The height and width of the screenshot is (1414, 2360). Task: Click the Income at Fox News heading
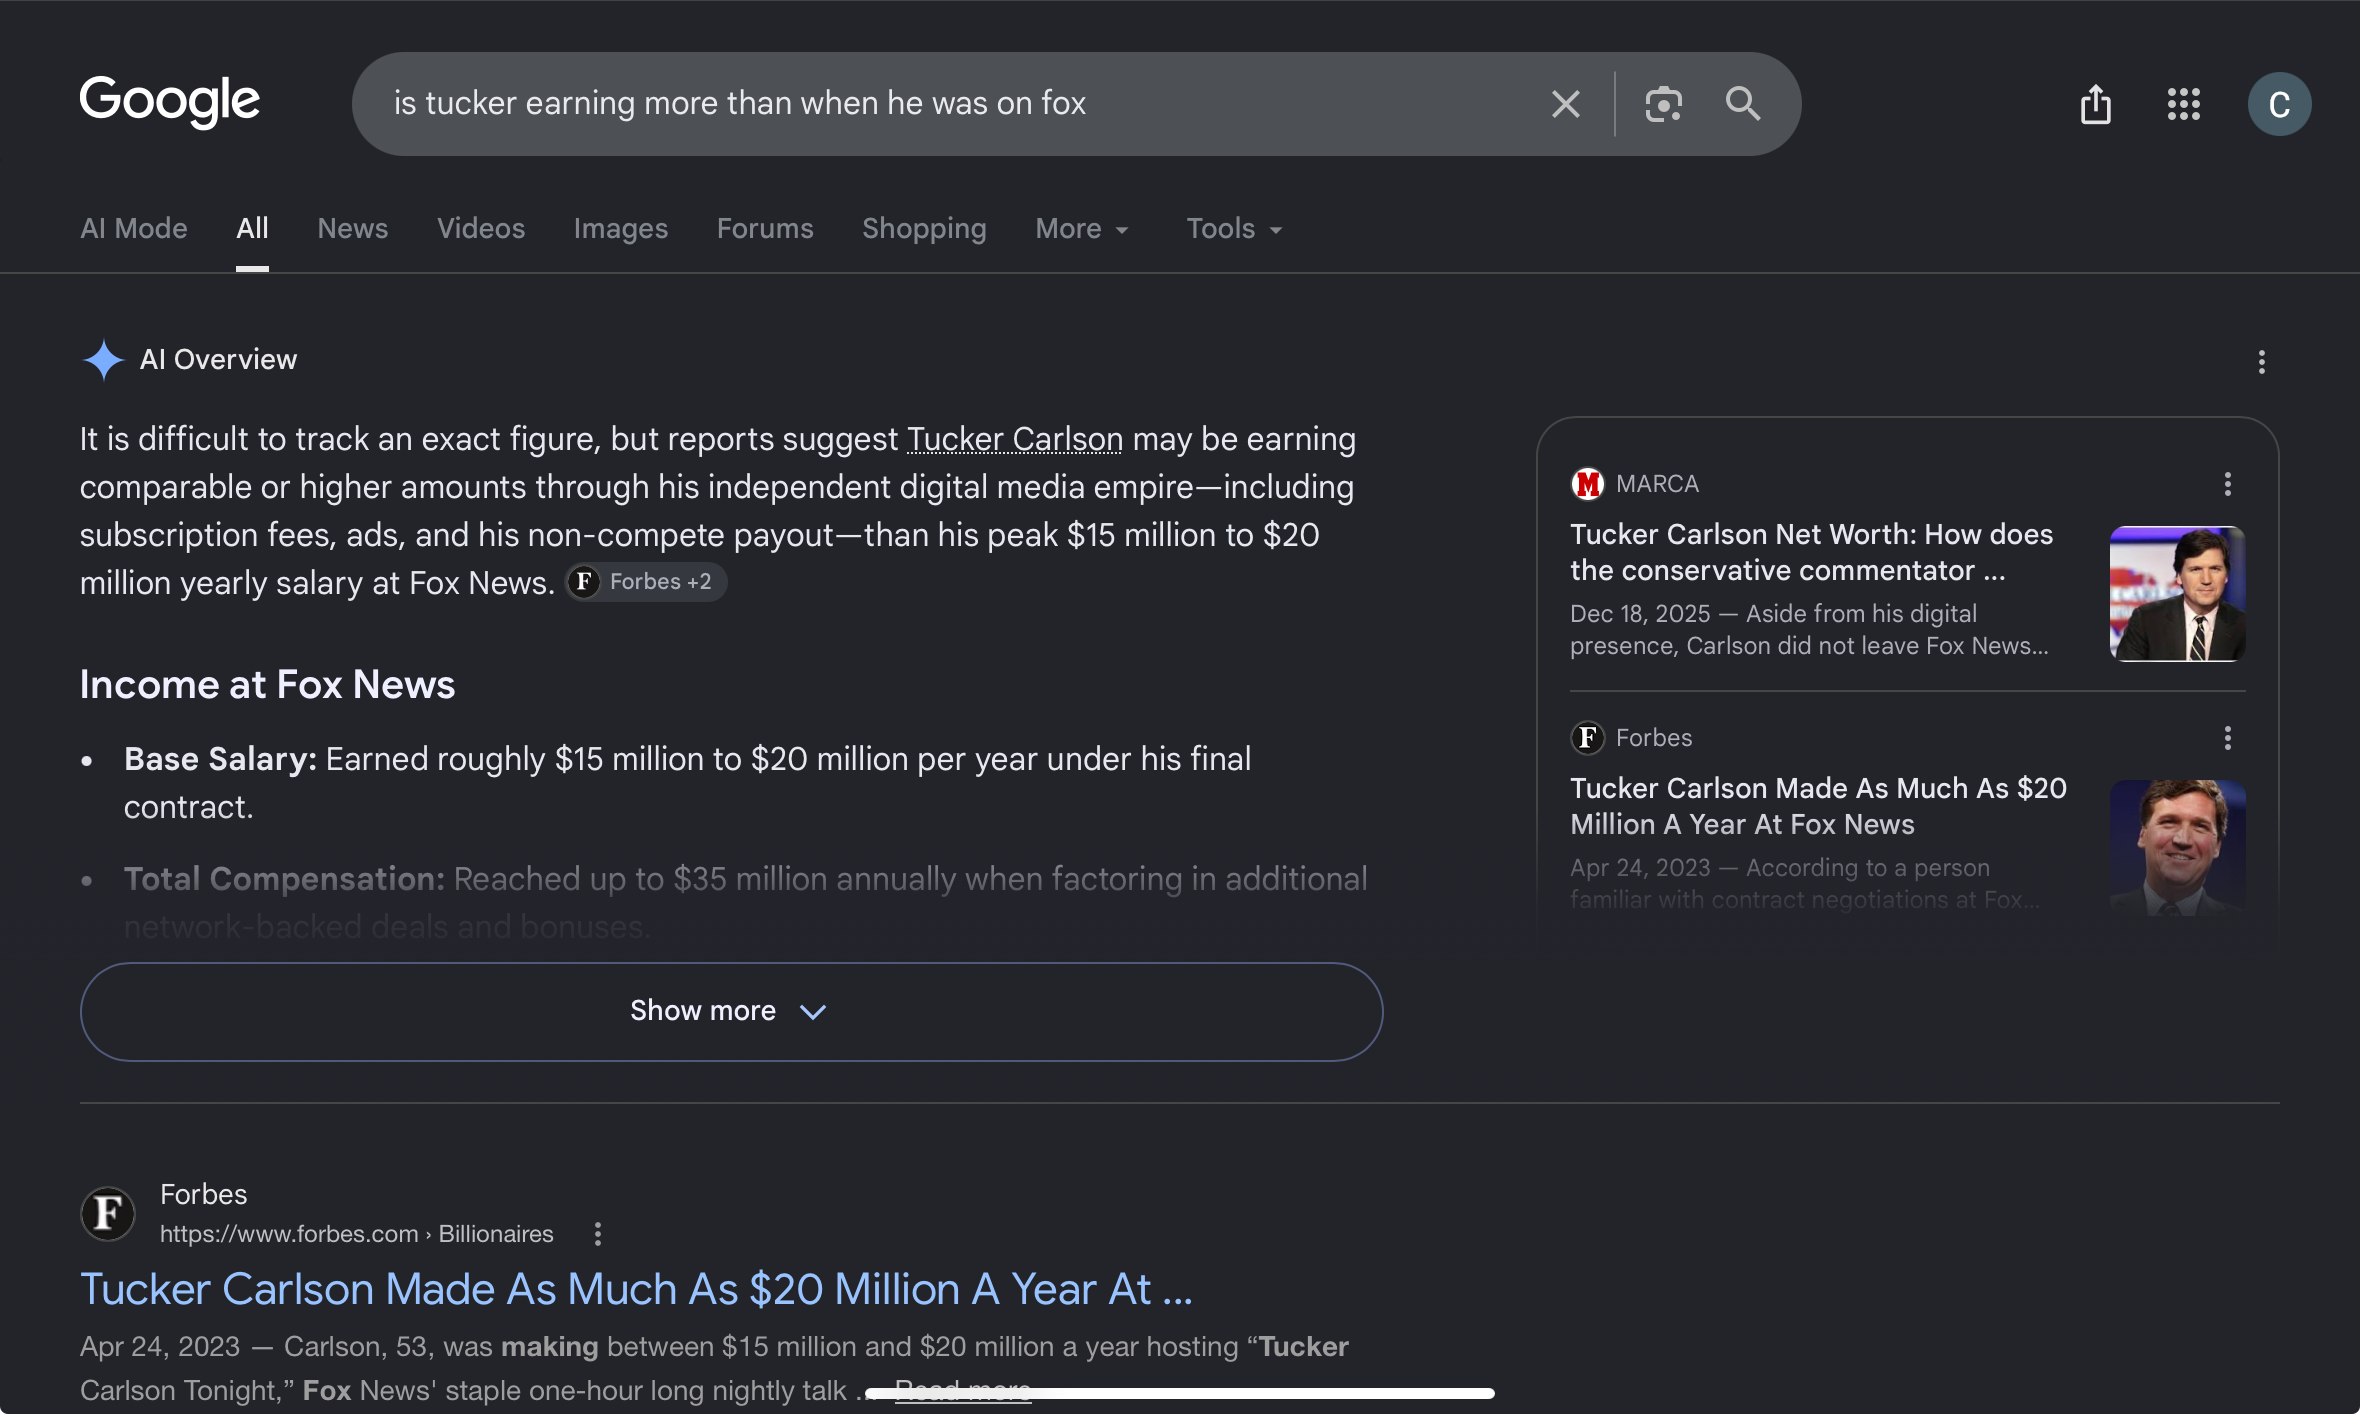coord(267,685)
